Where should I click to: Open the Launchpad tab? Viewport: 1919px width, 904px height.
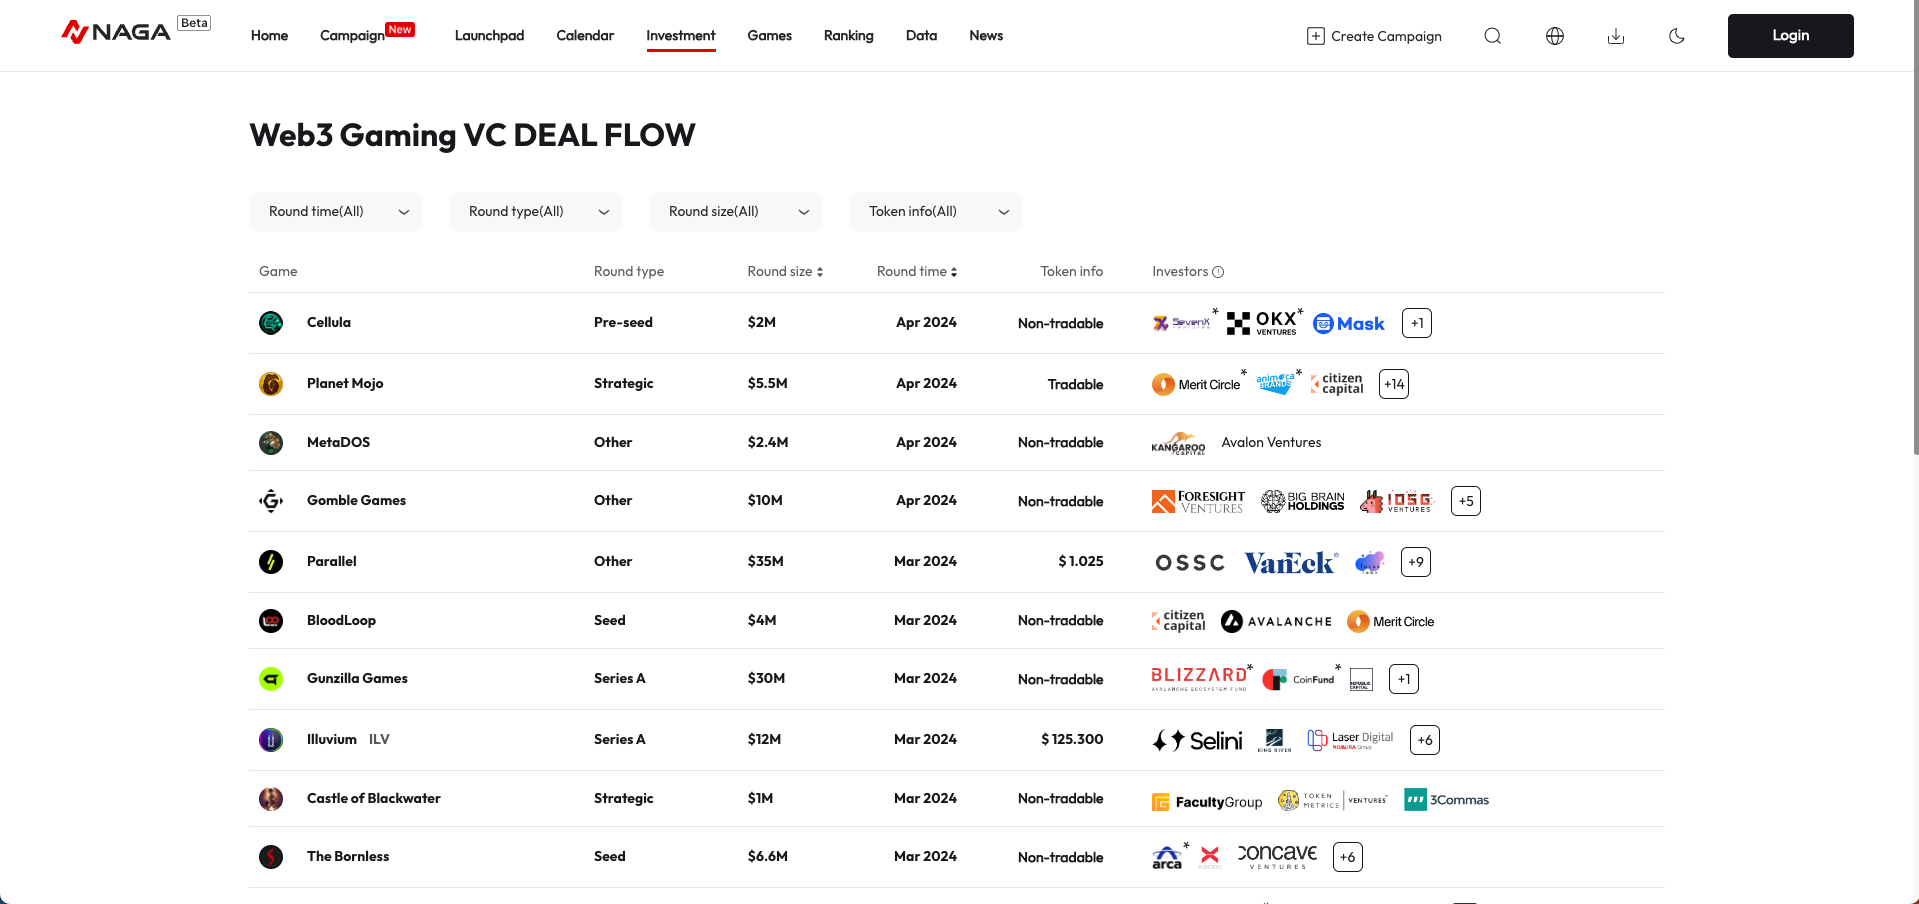point(489,36)
